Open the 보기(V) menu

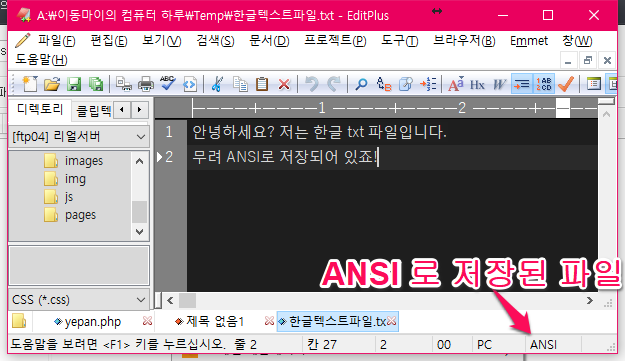[161, 41]
